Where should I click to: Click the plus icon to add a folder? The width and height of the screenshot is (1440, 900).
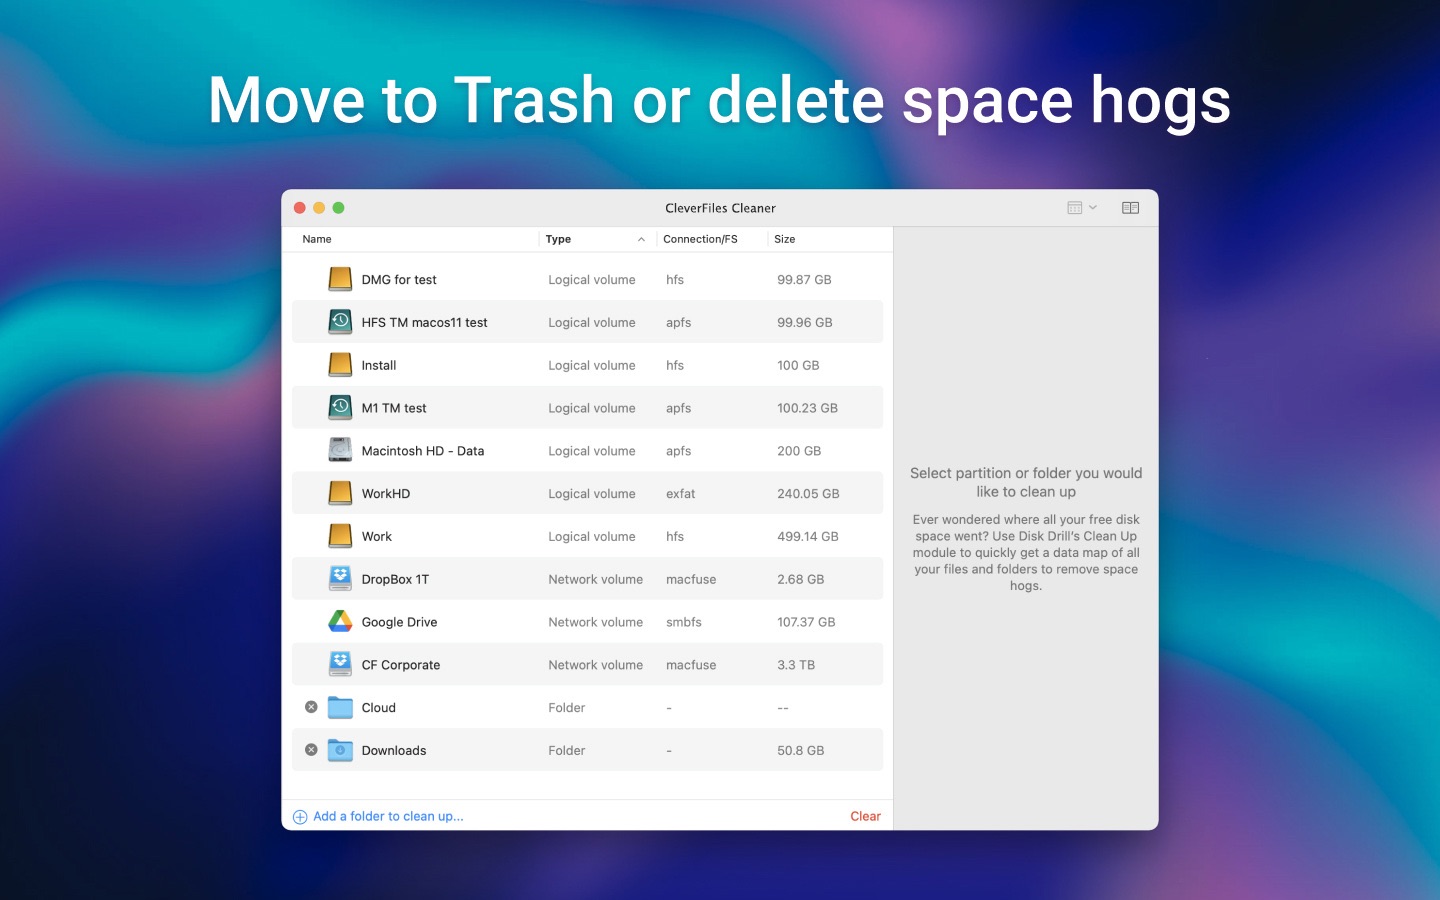[300, 817]
